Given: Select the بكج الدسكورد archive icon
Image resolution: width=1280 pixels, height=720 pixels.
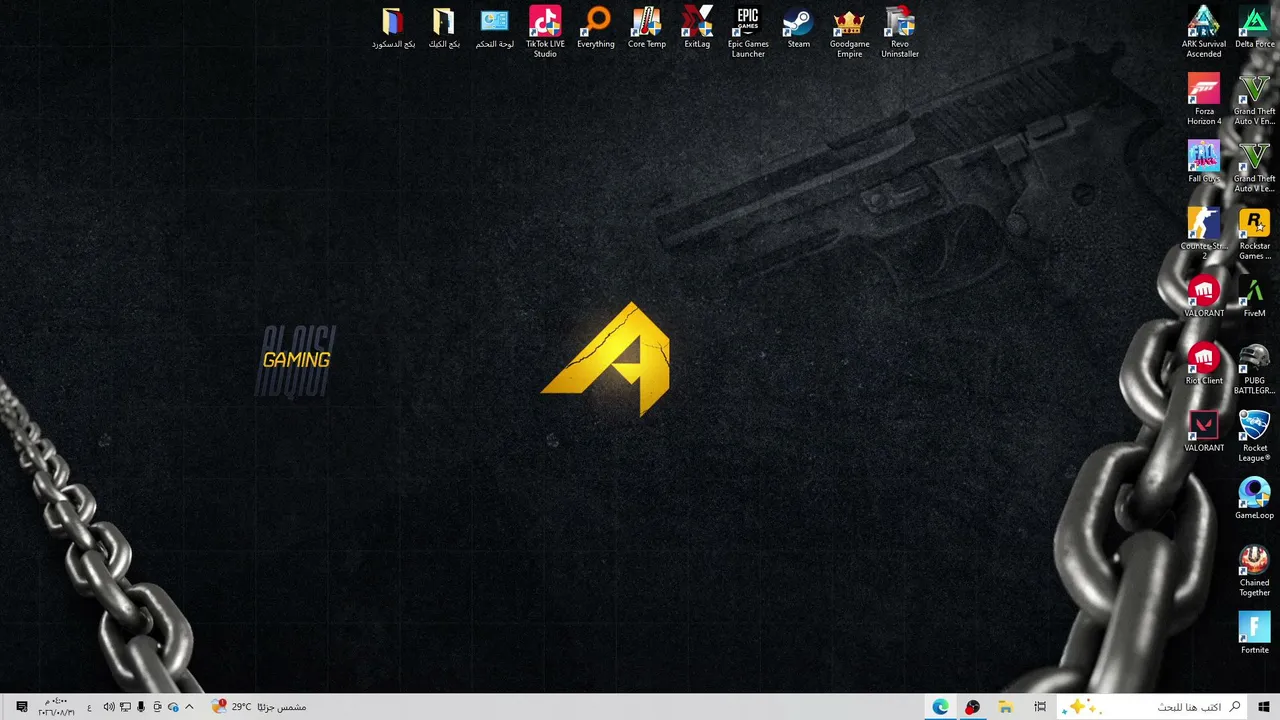Looking at the screenshot, I should tap(393, 28).
